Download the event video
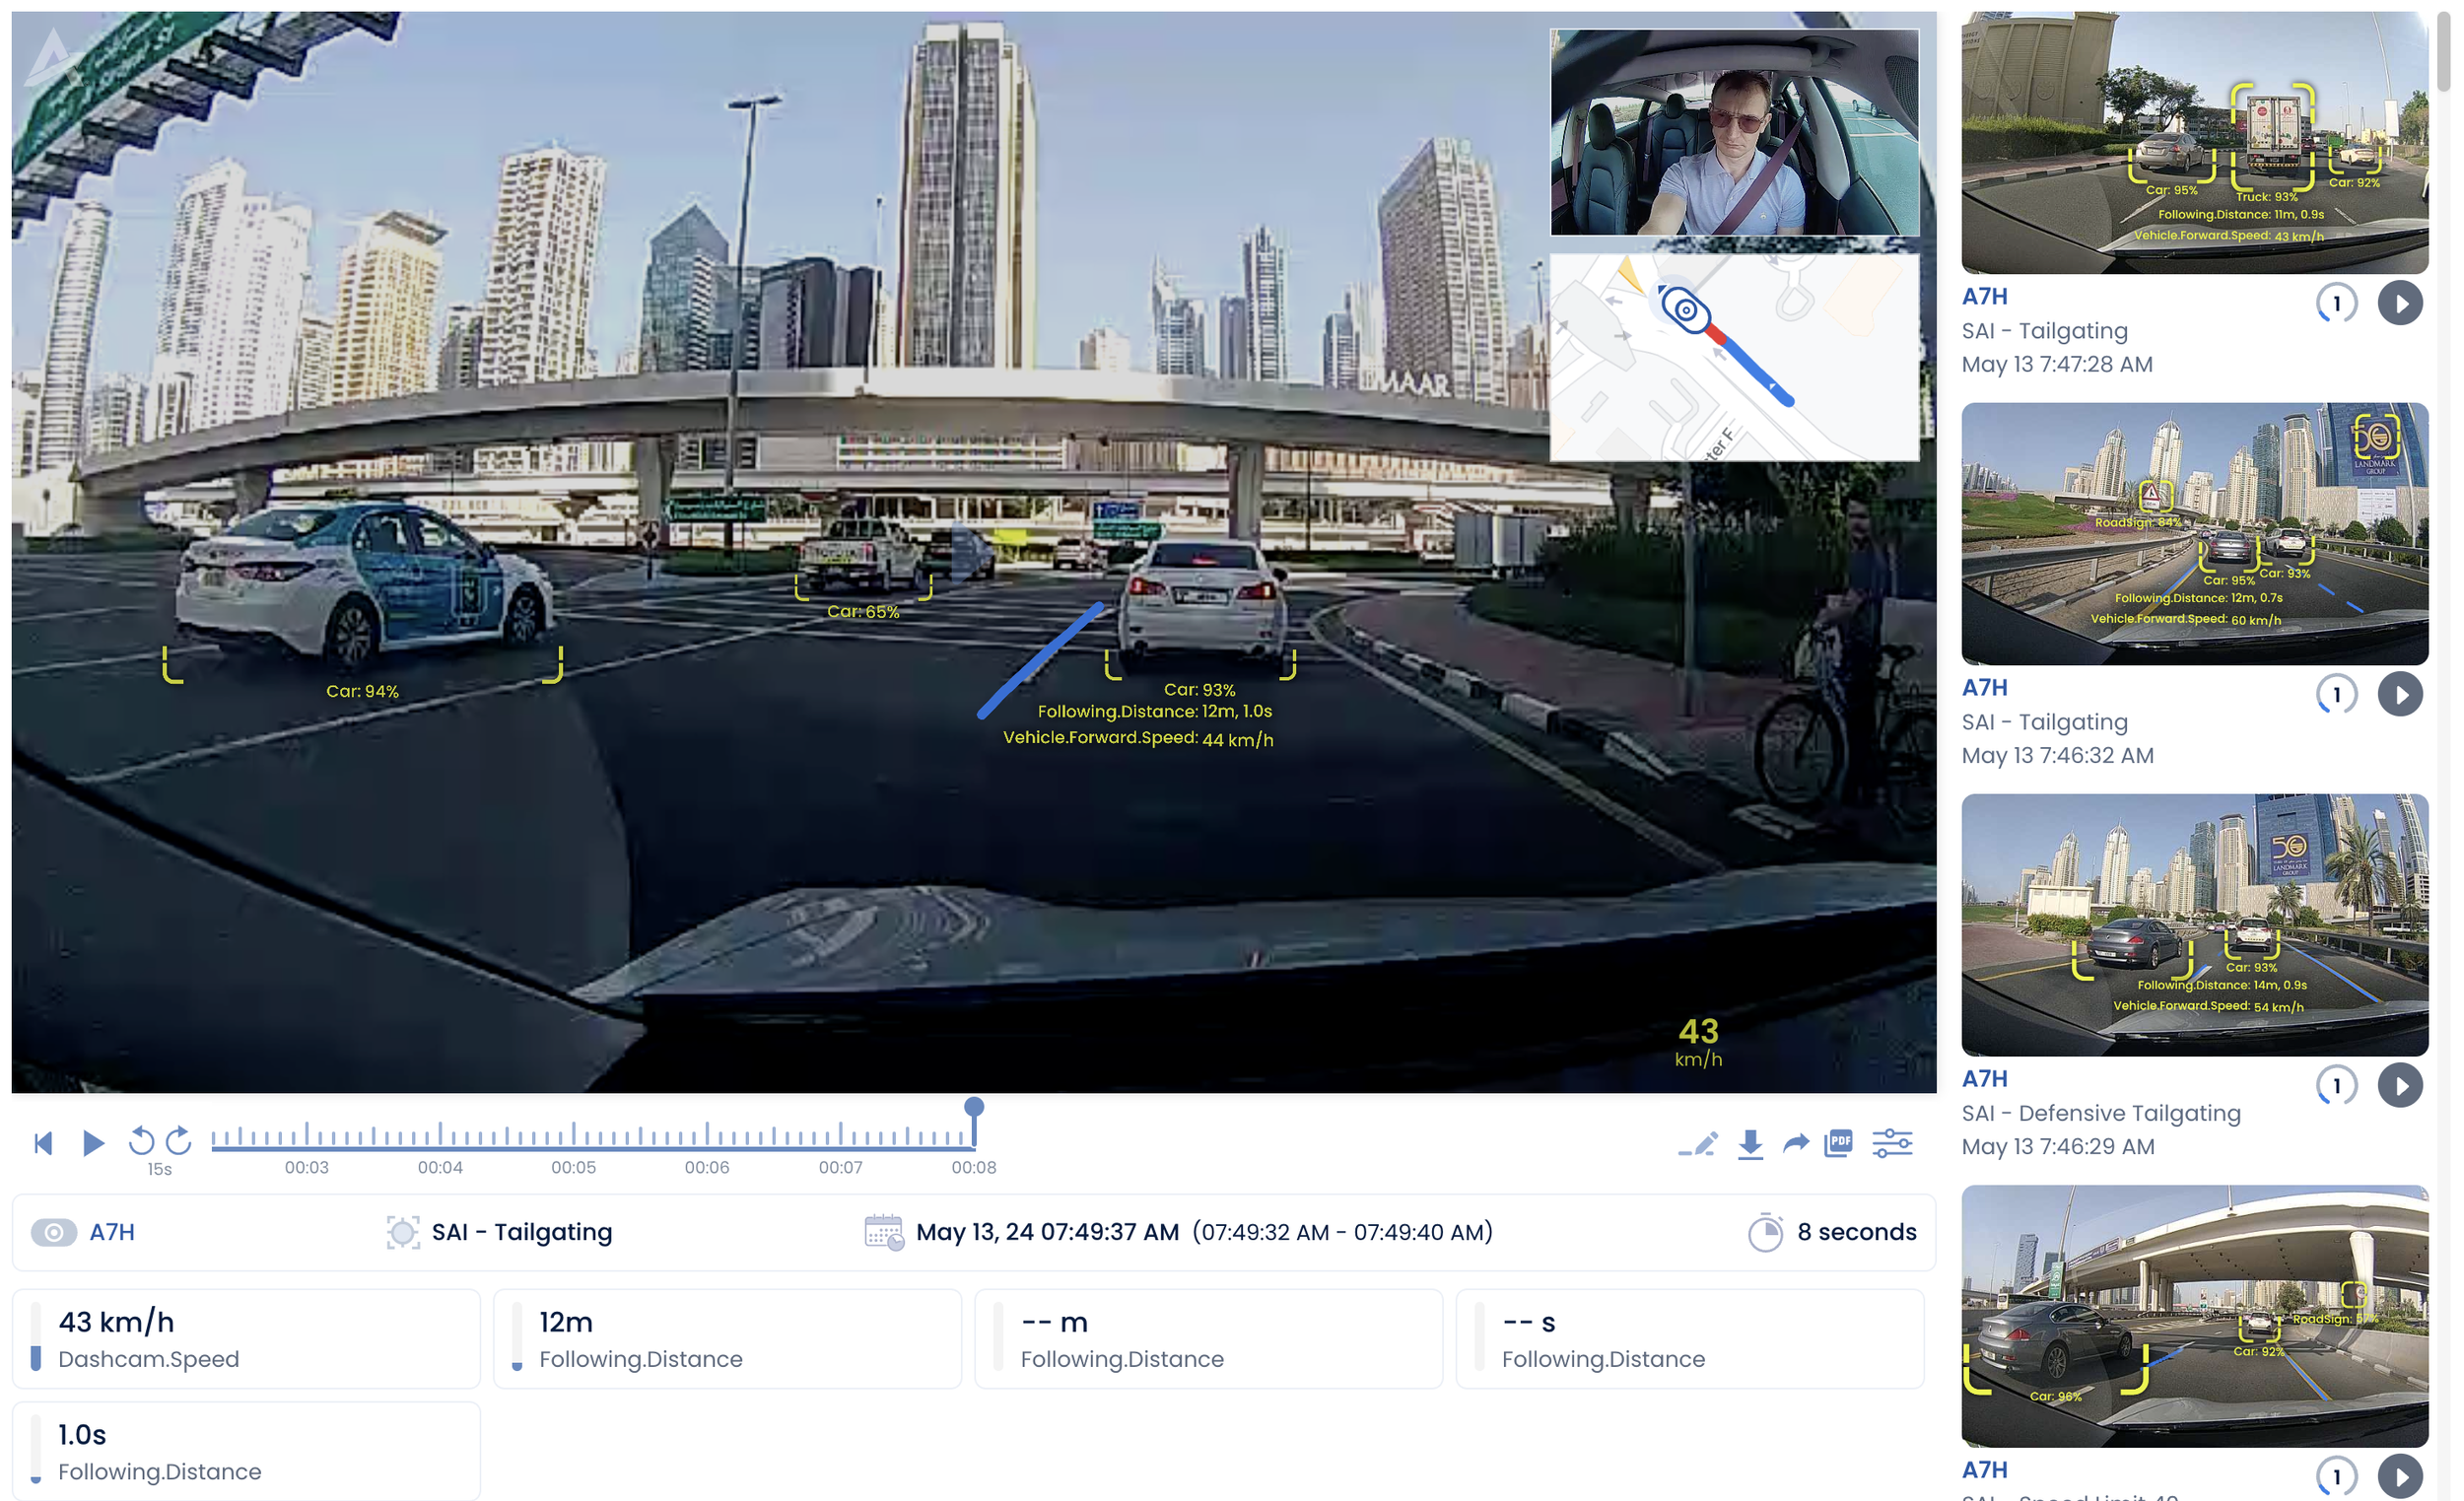This screenshot has width=2464, height=1501. [x=1750, y=1144]
